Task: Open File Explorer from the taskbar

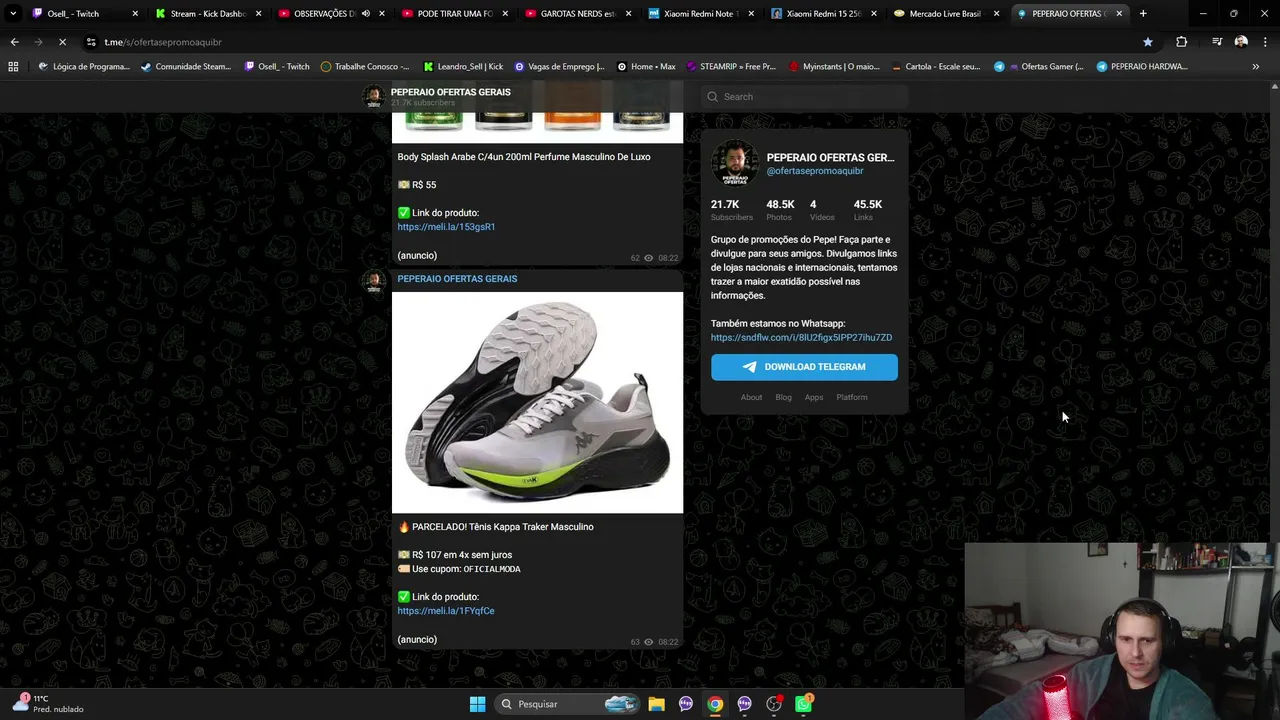Action: tap(656, 704)
